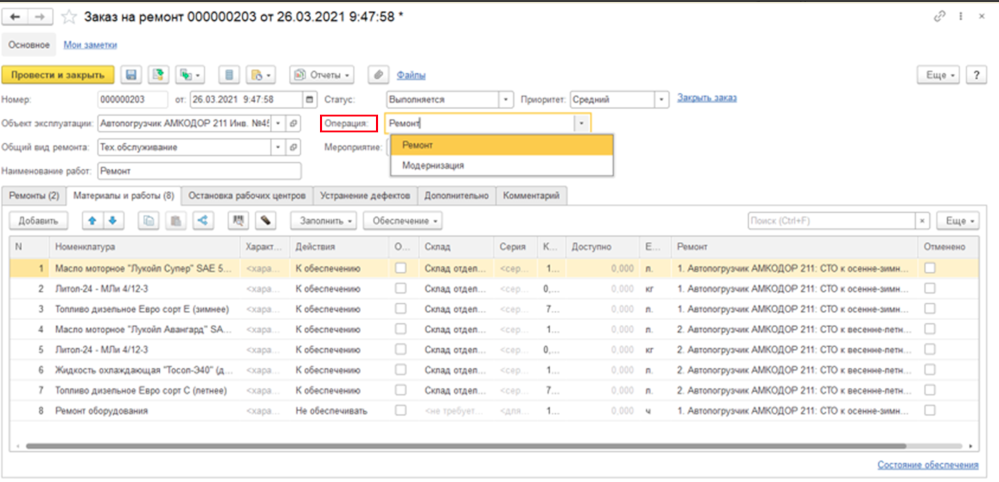The width and height of the screenshot is (999, 482).
Task: Click the get link chain icon
Action: coord(939,17)
